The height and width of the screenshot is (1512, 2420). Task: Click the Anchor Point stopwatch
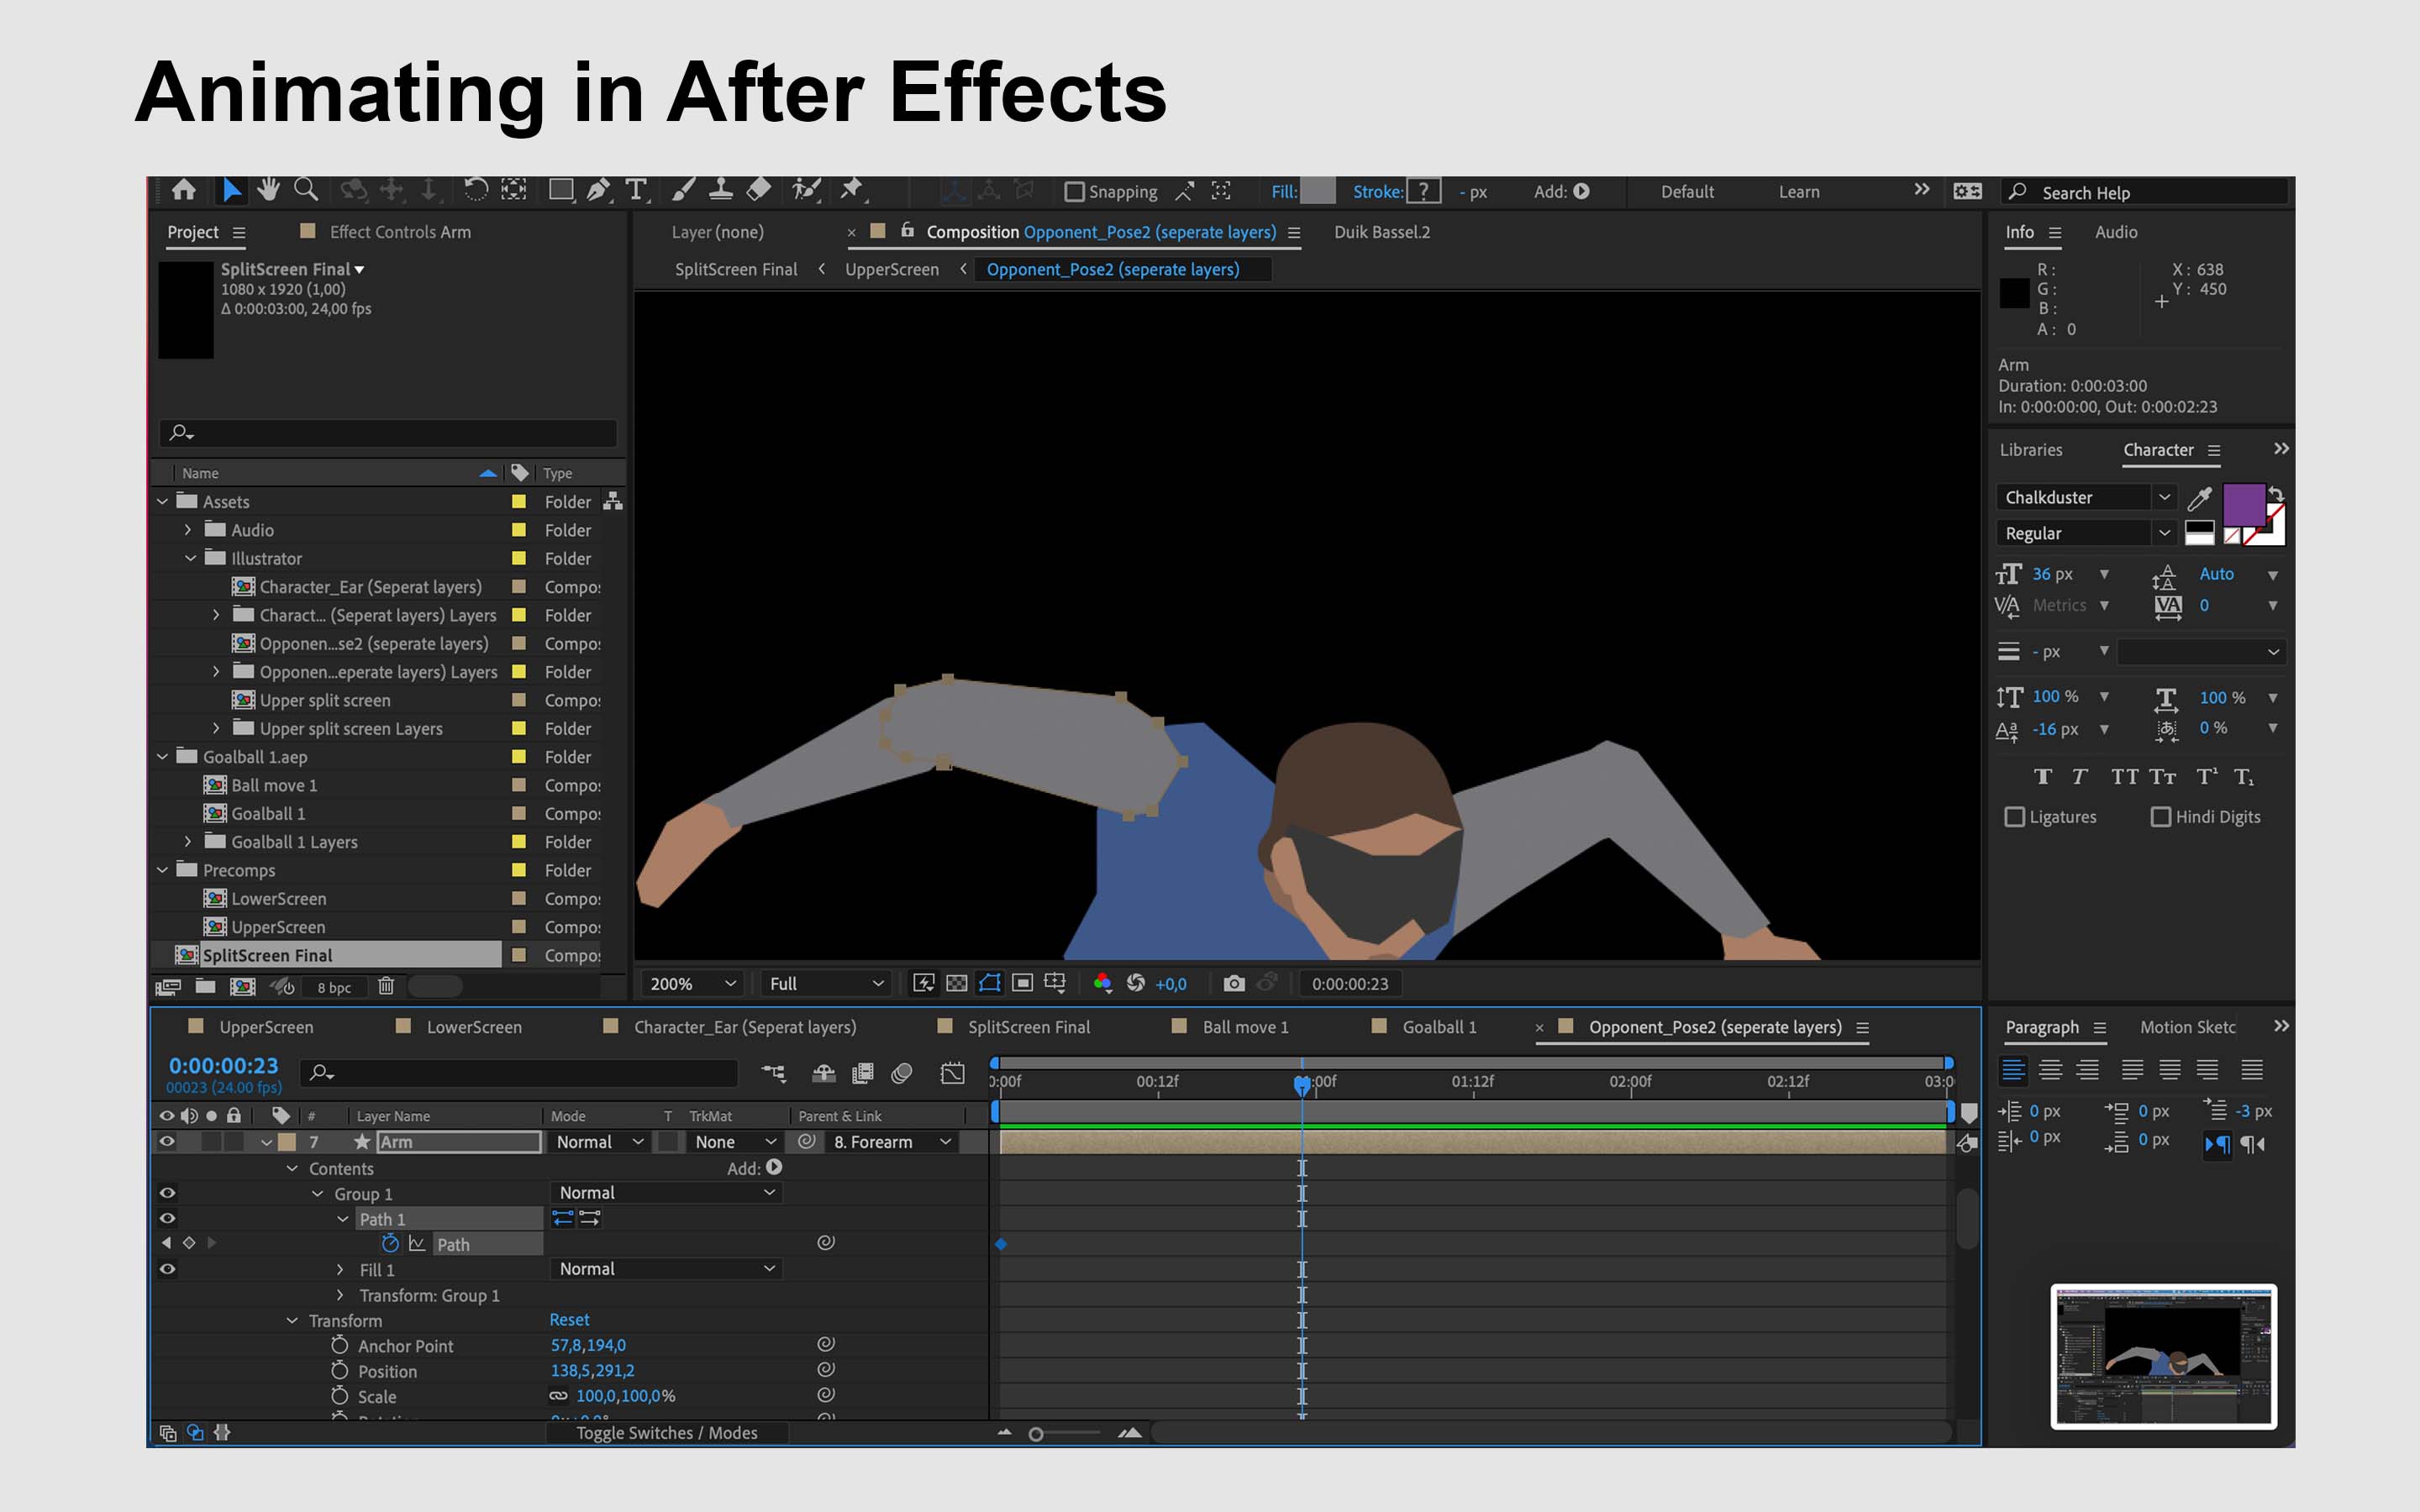(340, 1345)
